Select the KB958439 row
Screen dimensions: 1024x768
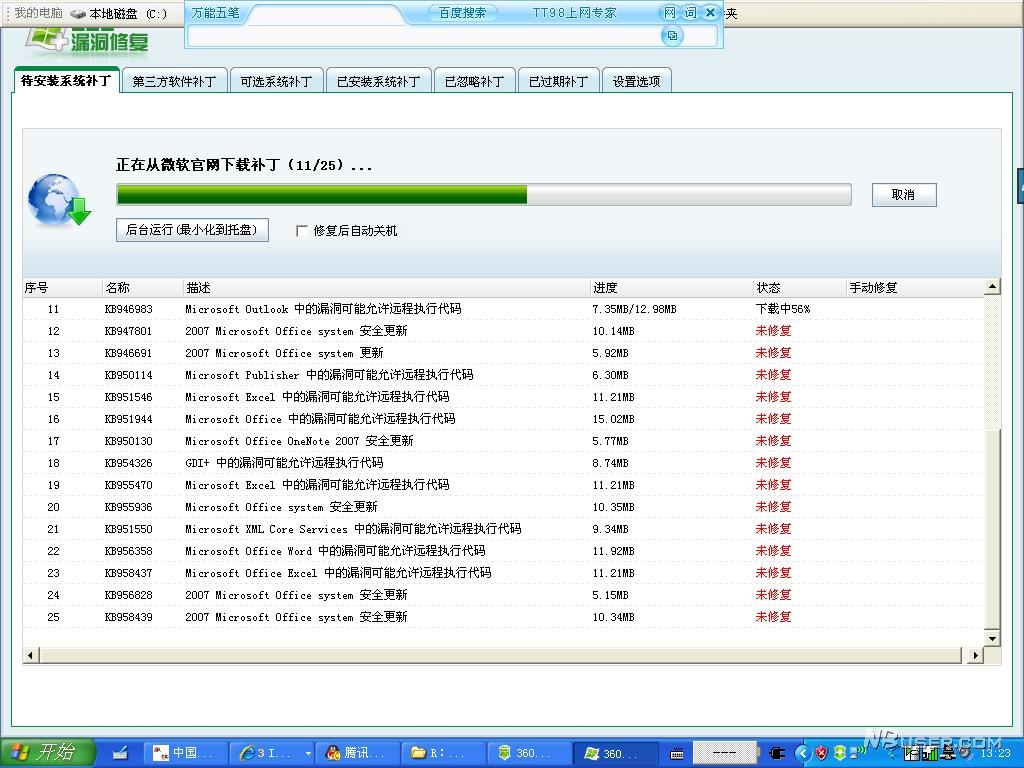pos(503,617)
